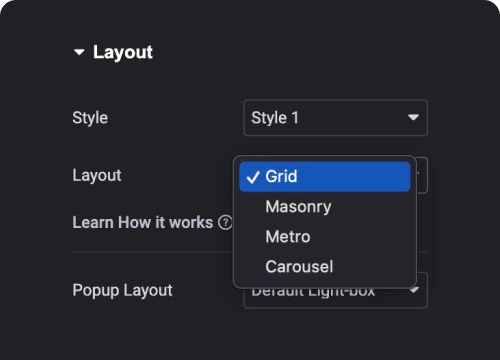Click the Popup Layout label

coord(122,290)
